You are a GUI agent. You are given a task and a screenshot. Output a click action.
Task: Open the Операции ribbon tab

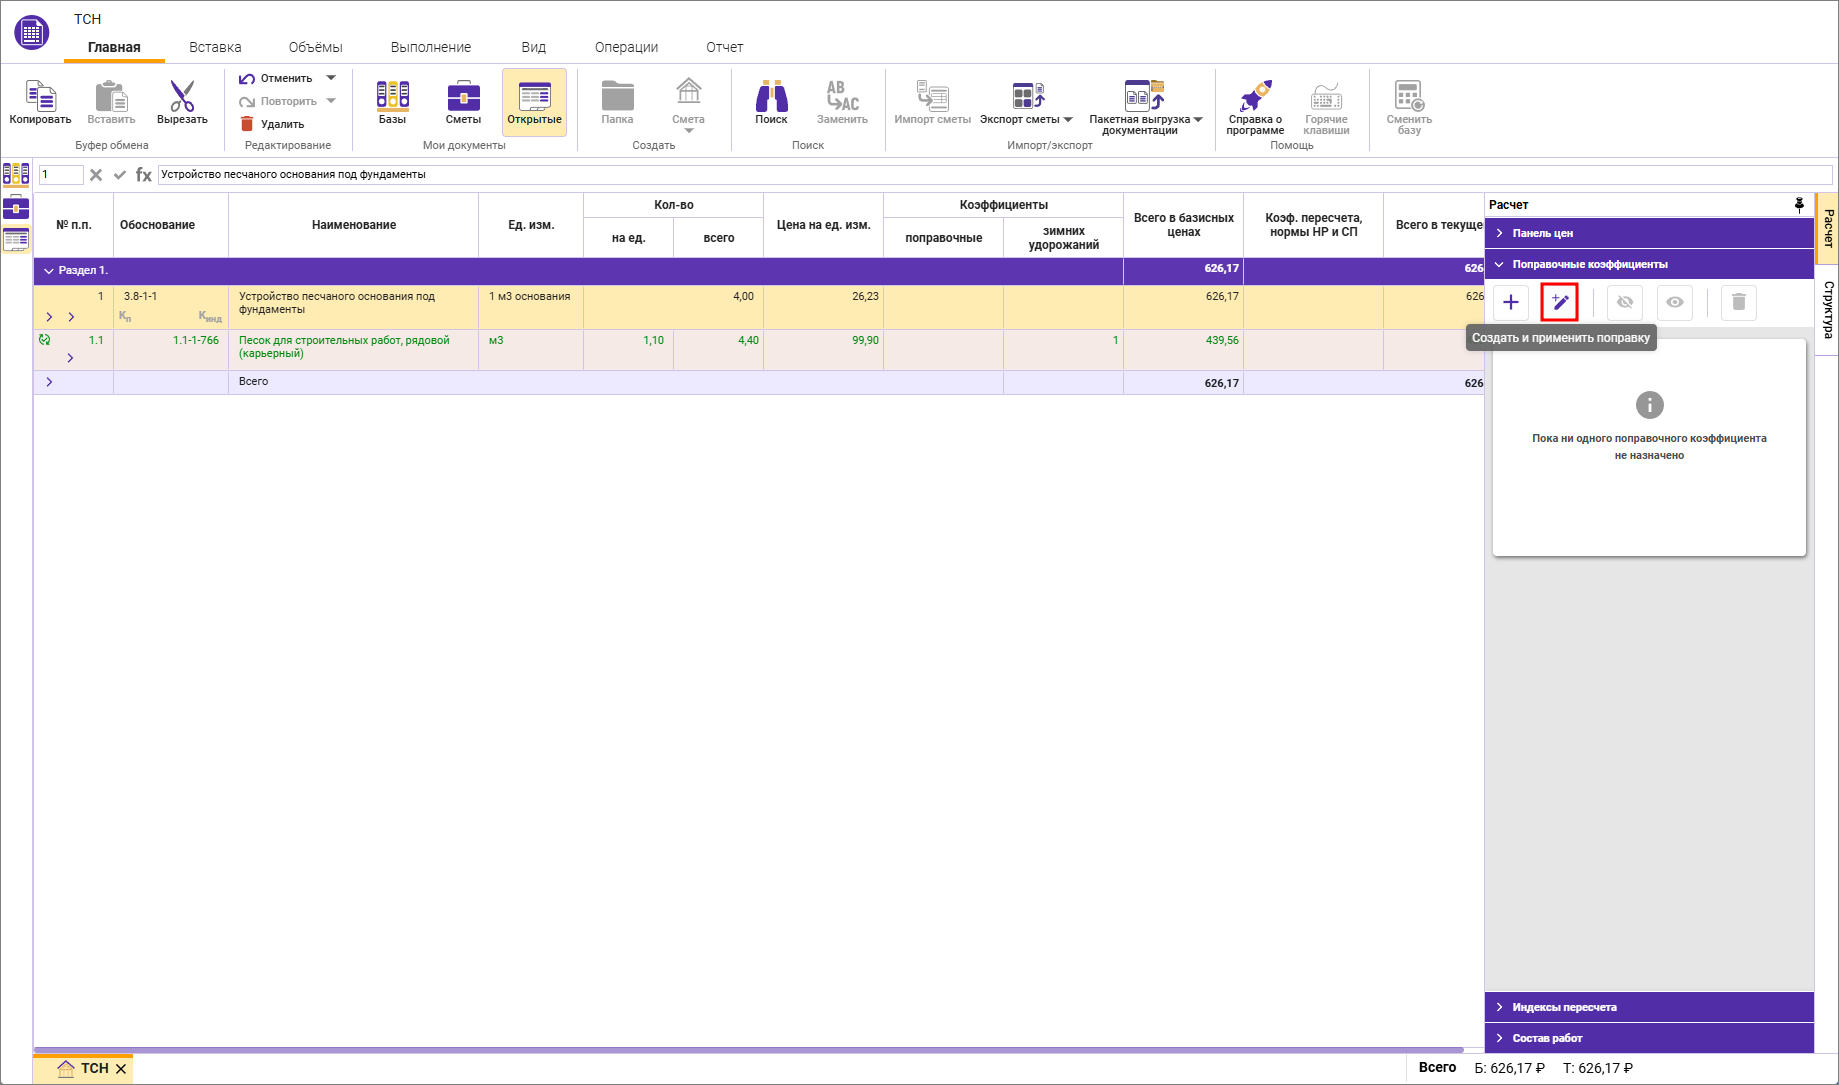[x=626, y=47]
